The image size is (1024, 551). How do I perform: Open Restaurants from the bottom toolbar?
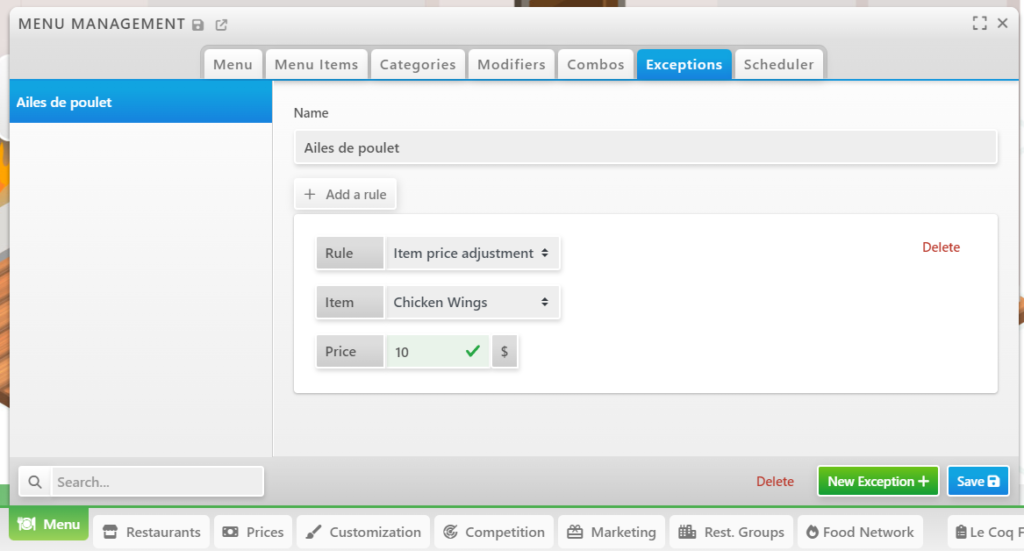pyautogui.click(x=151, y=532)
